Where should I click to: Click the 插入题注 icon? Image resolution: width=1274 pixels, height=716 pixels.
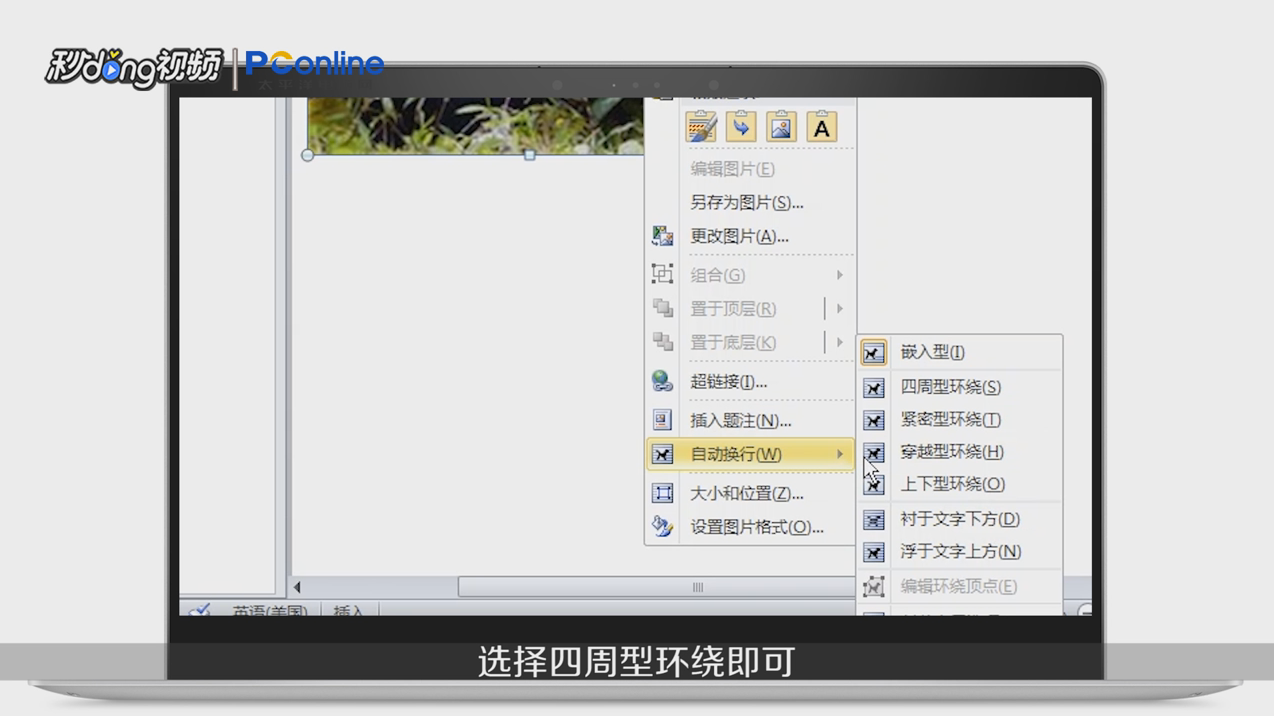pos(662,420)
